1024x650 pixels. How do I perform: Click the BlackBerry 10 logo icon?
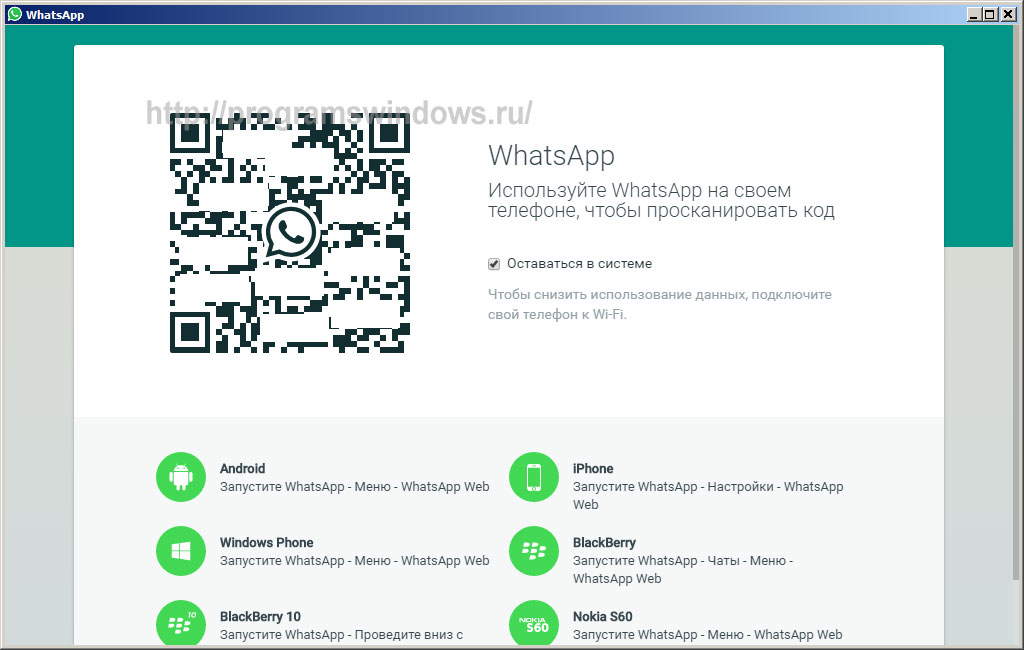pos(181,623)
